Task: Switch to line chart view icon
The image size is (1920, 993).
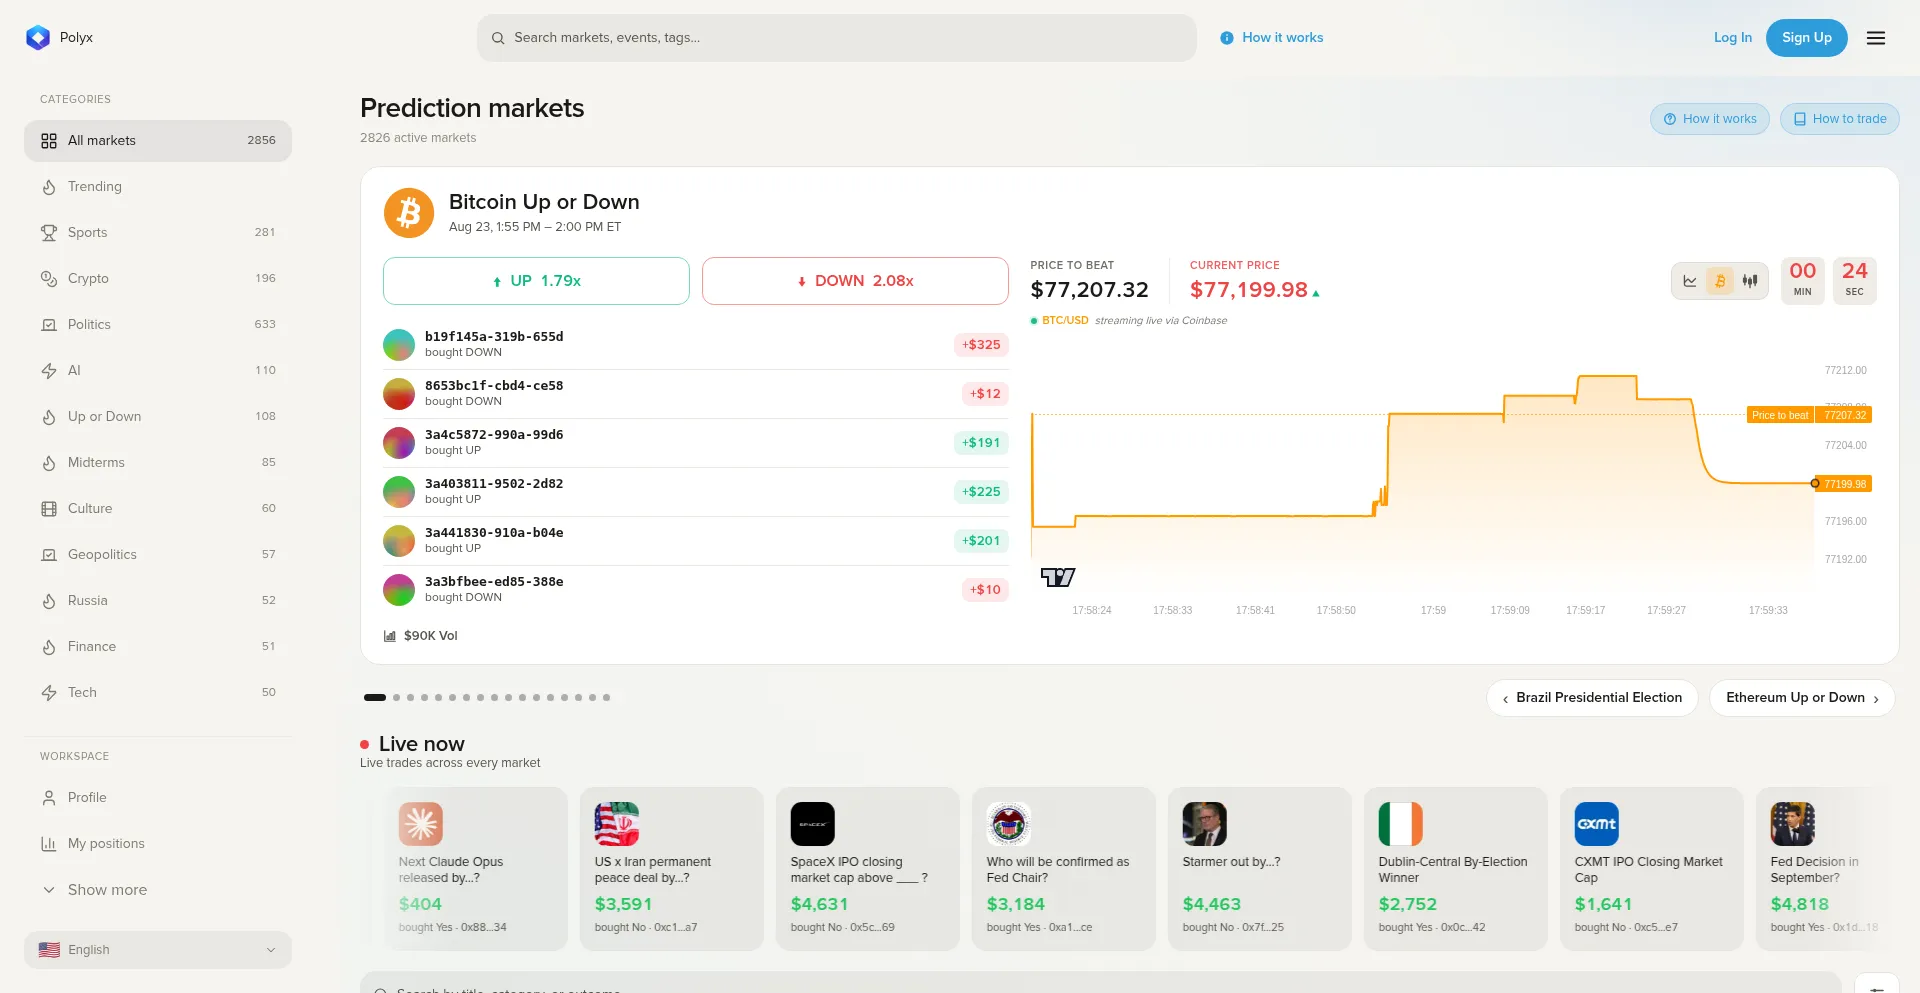Action: pos(1690,281)
